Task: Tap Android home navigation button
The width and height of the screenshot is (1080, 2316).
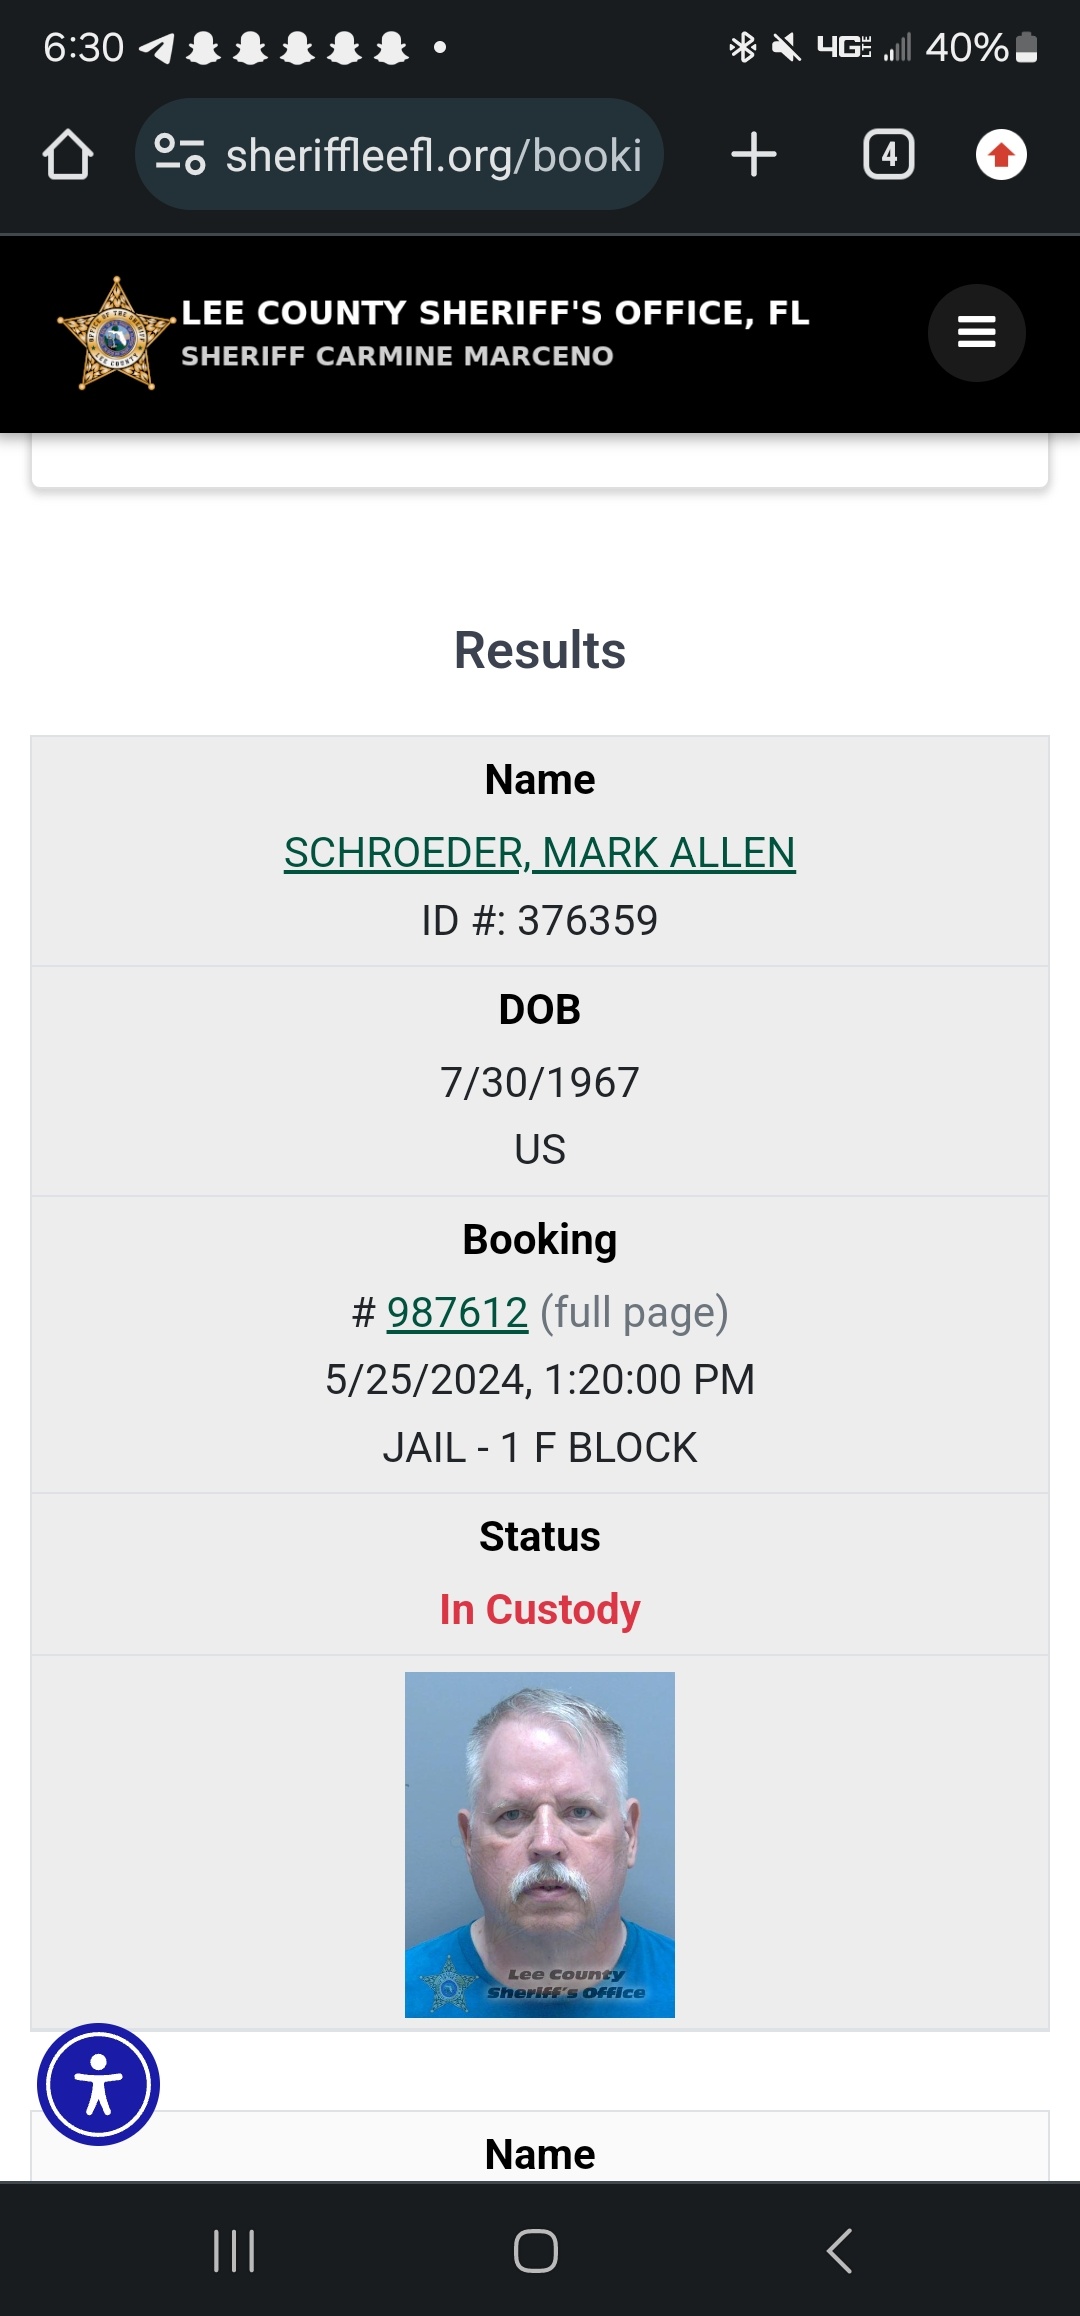Action: pos(536,2251)
